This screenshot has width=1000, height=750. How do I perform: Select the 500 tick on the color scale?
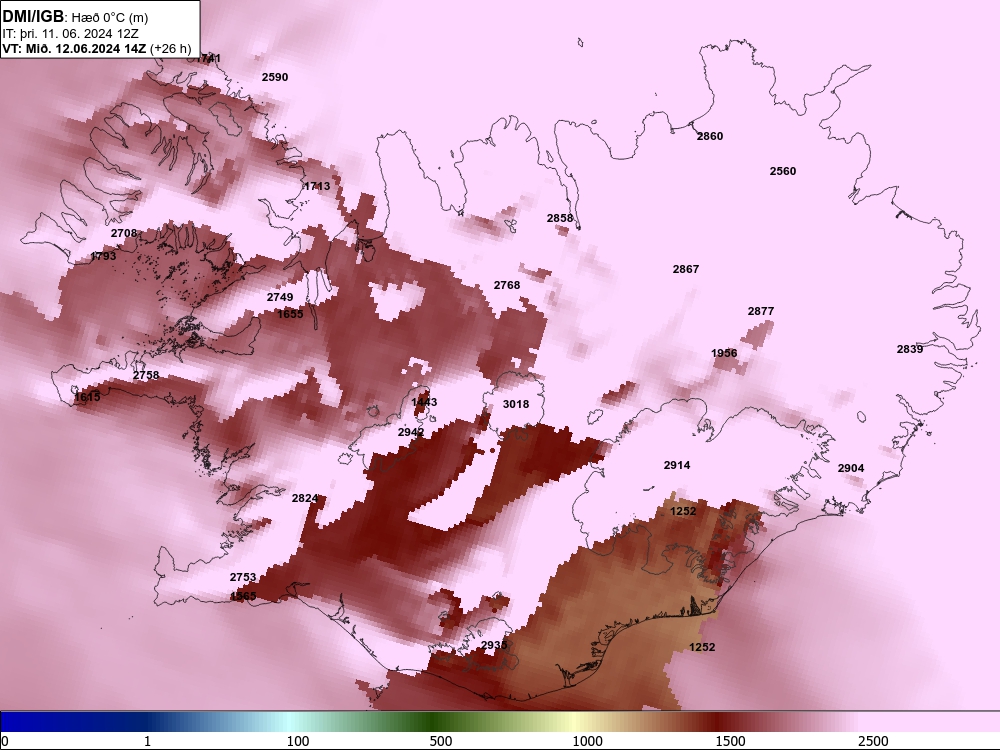(x=441, y=741)
